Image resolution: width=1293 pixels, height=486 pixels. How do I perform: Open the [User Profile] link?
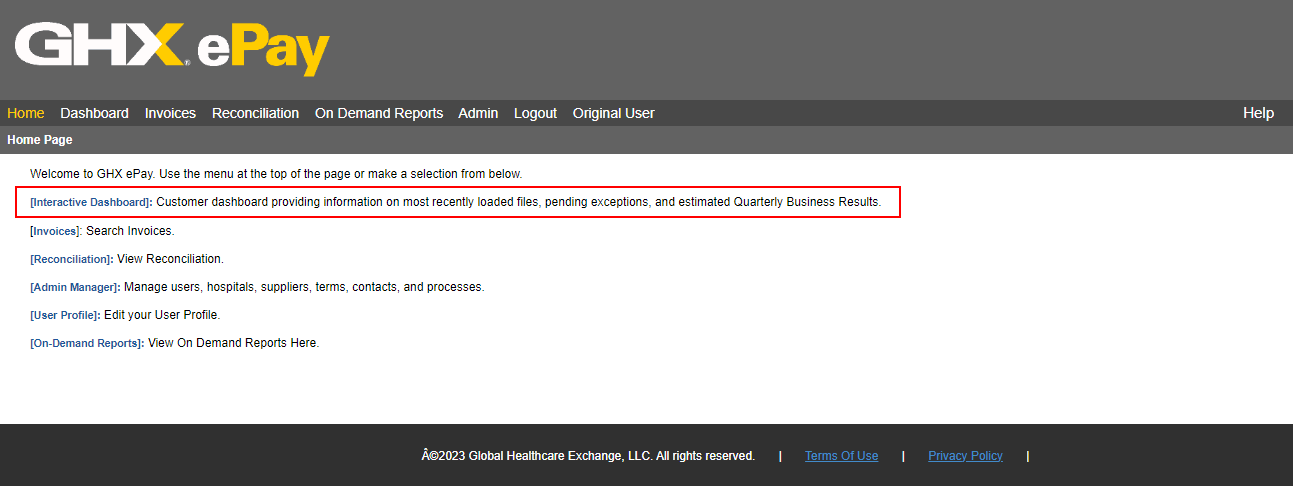pos(65,315)
